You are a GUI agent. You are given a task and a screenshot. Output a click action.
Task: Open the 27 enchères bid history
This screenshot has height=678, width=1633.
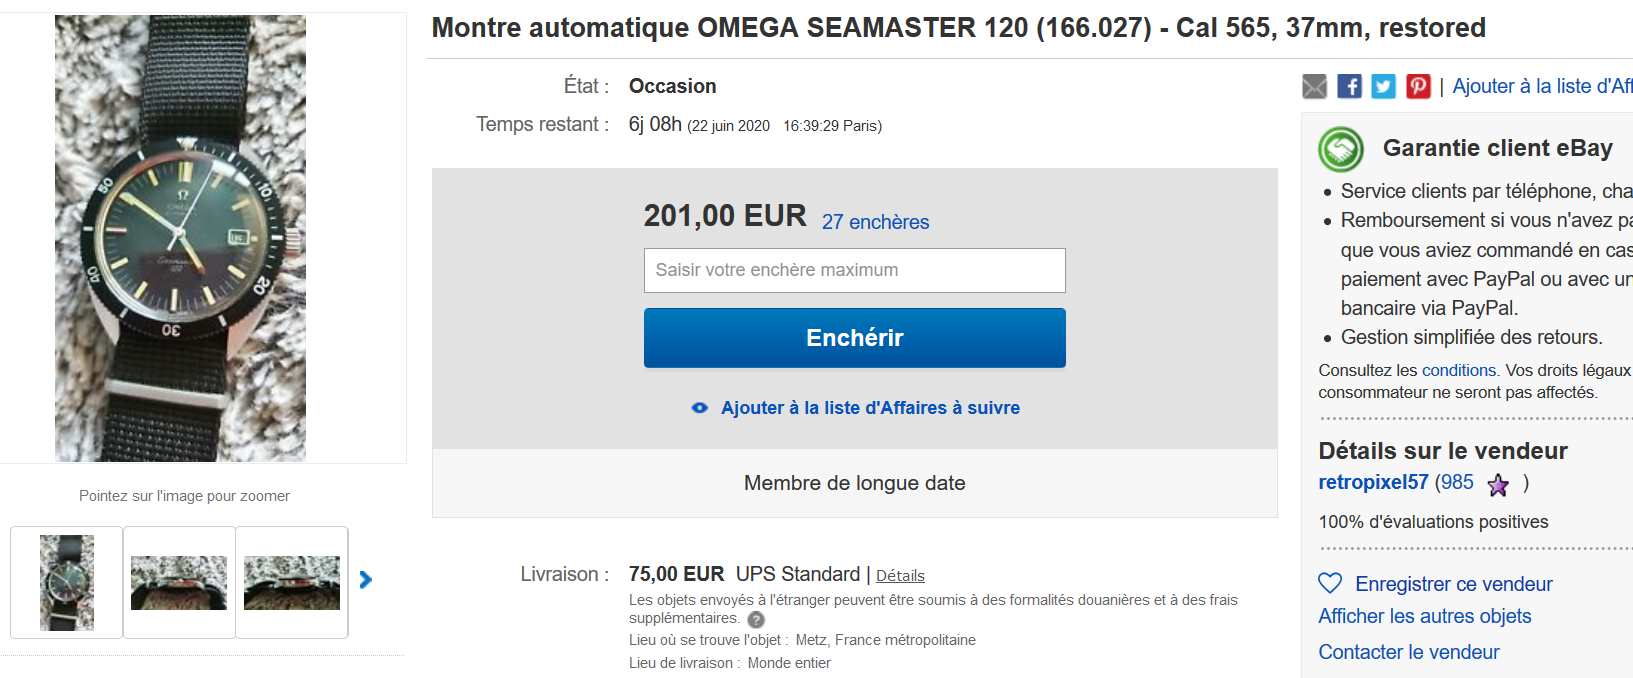point(875,222)
